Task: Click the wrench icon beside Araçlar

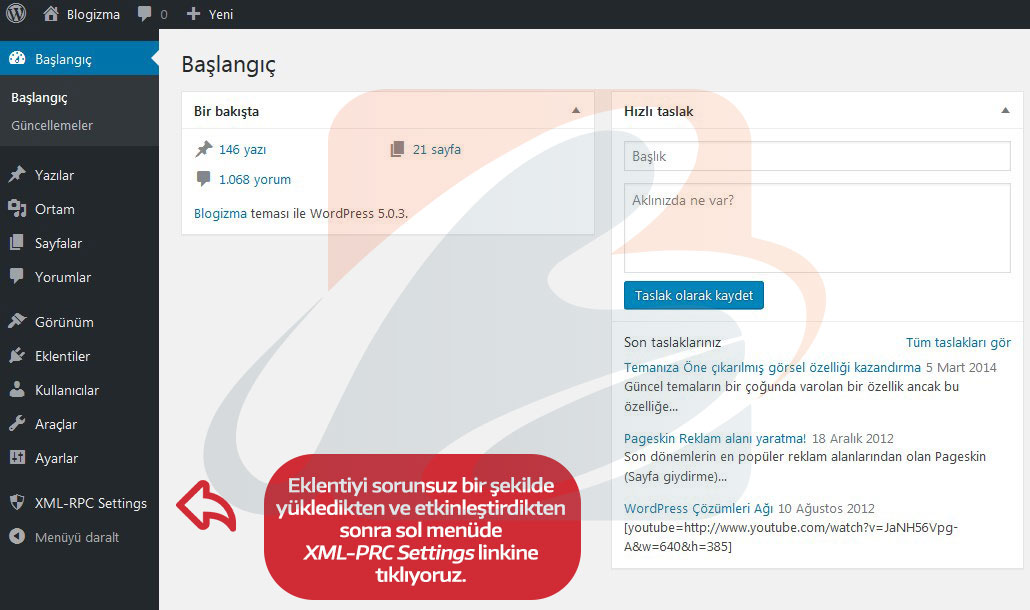Action: coord(17,424)
